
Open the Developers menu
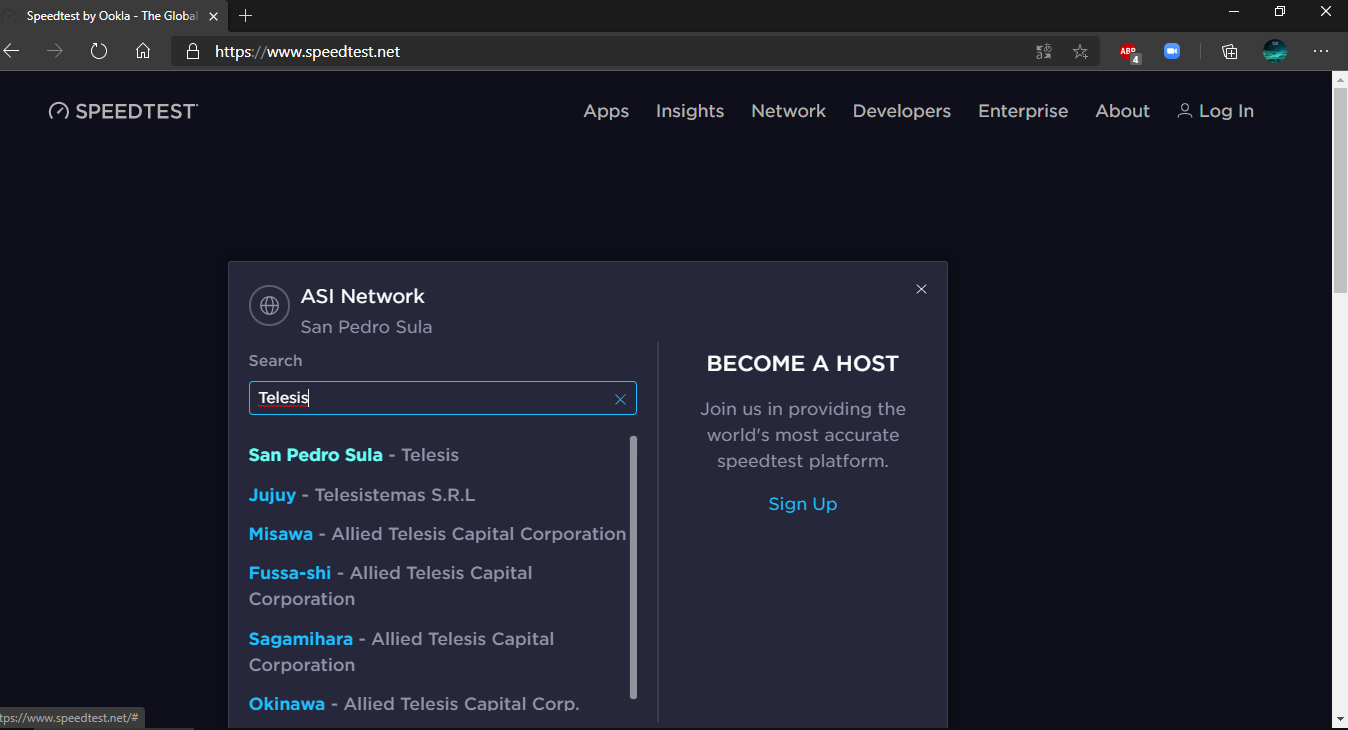902,111
